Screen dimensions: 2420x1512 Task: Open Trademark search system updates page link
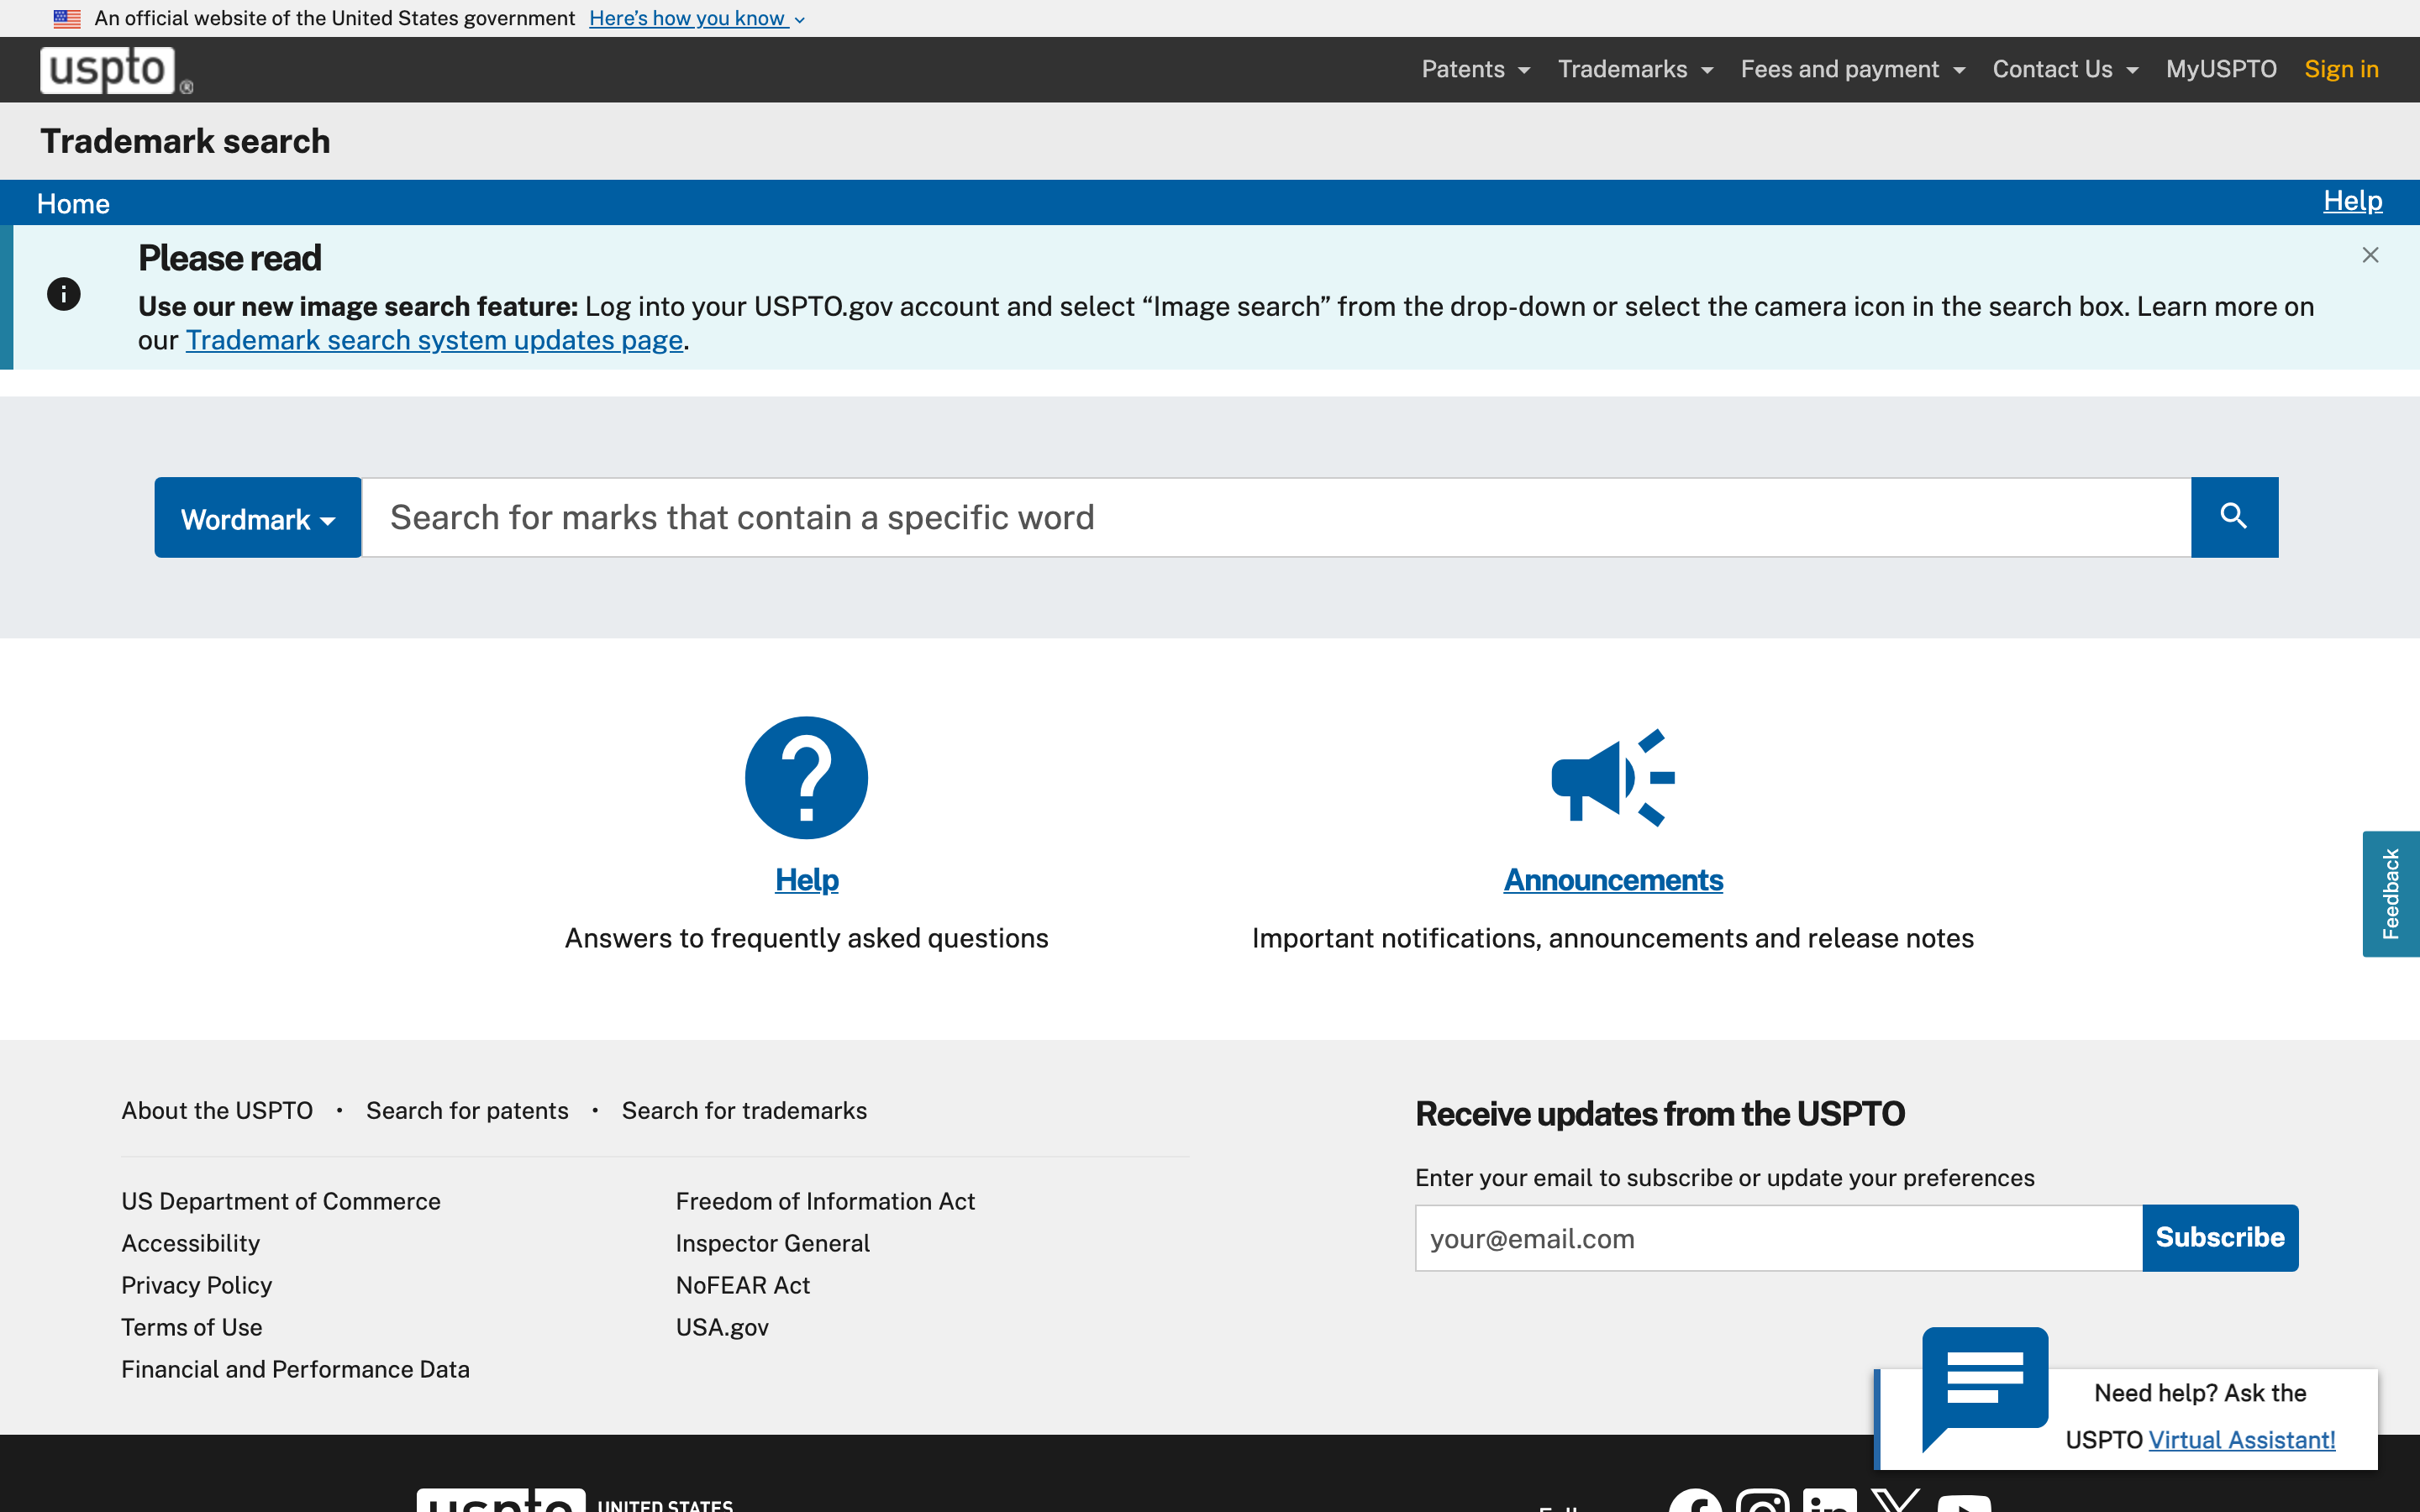pyautogui.click(x=434, y=341)
